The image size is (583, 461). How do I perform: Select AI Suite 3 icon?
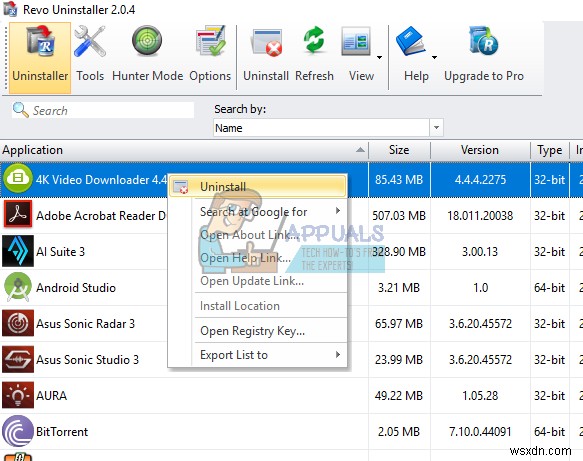pos(17,251)
